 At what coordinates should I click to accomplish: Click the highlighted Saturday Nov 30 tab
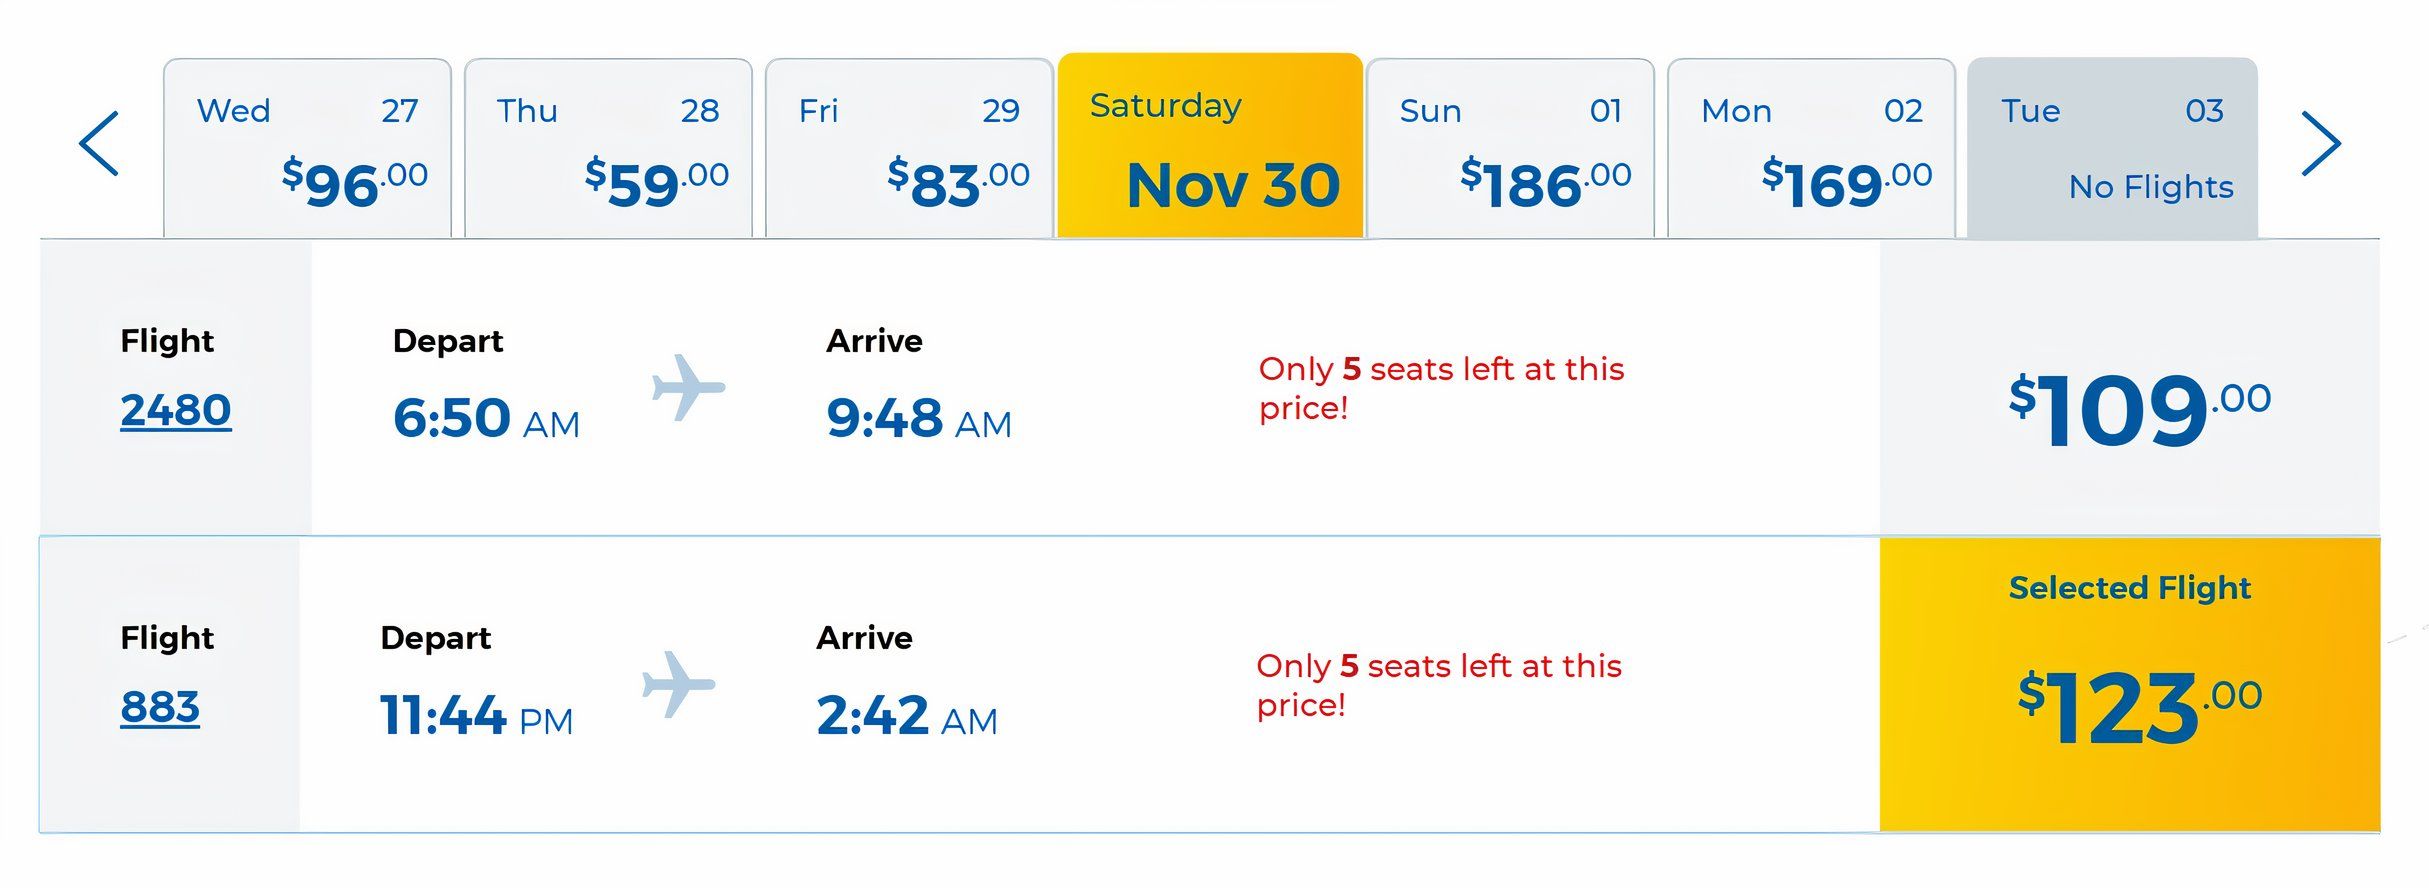coord(1211,145)
